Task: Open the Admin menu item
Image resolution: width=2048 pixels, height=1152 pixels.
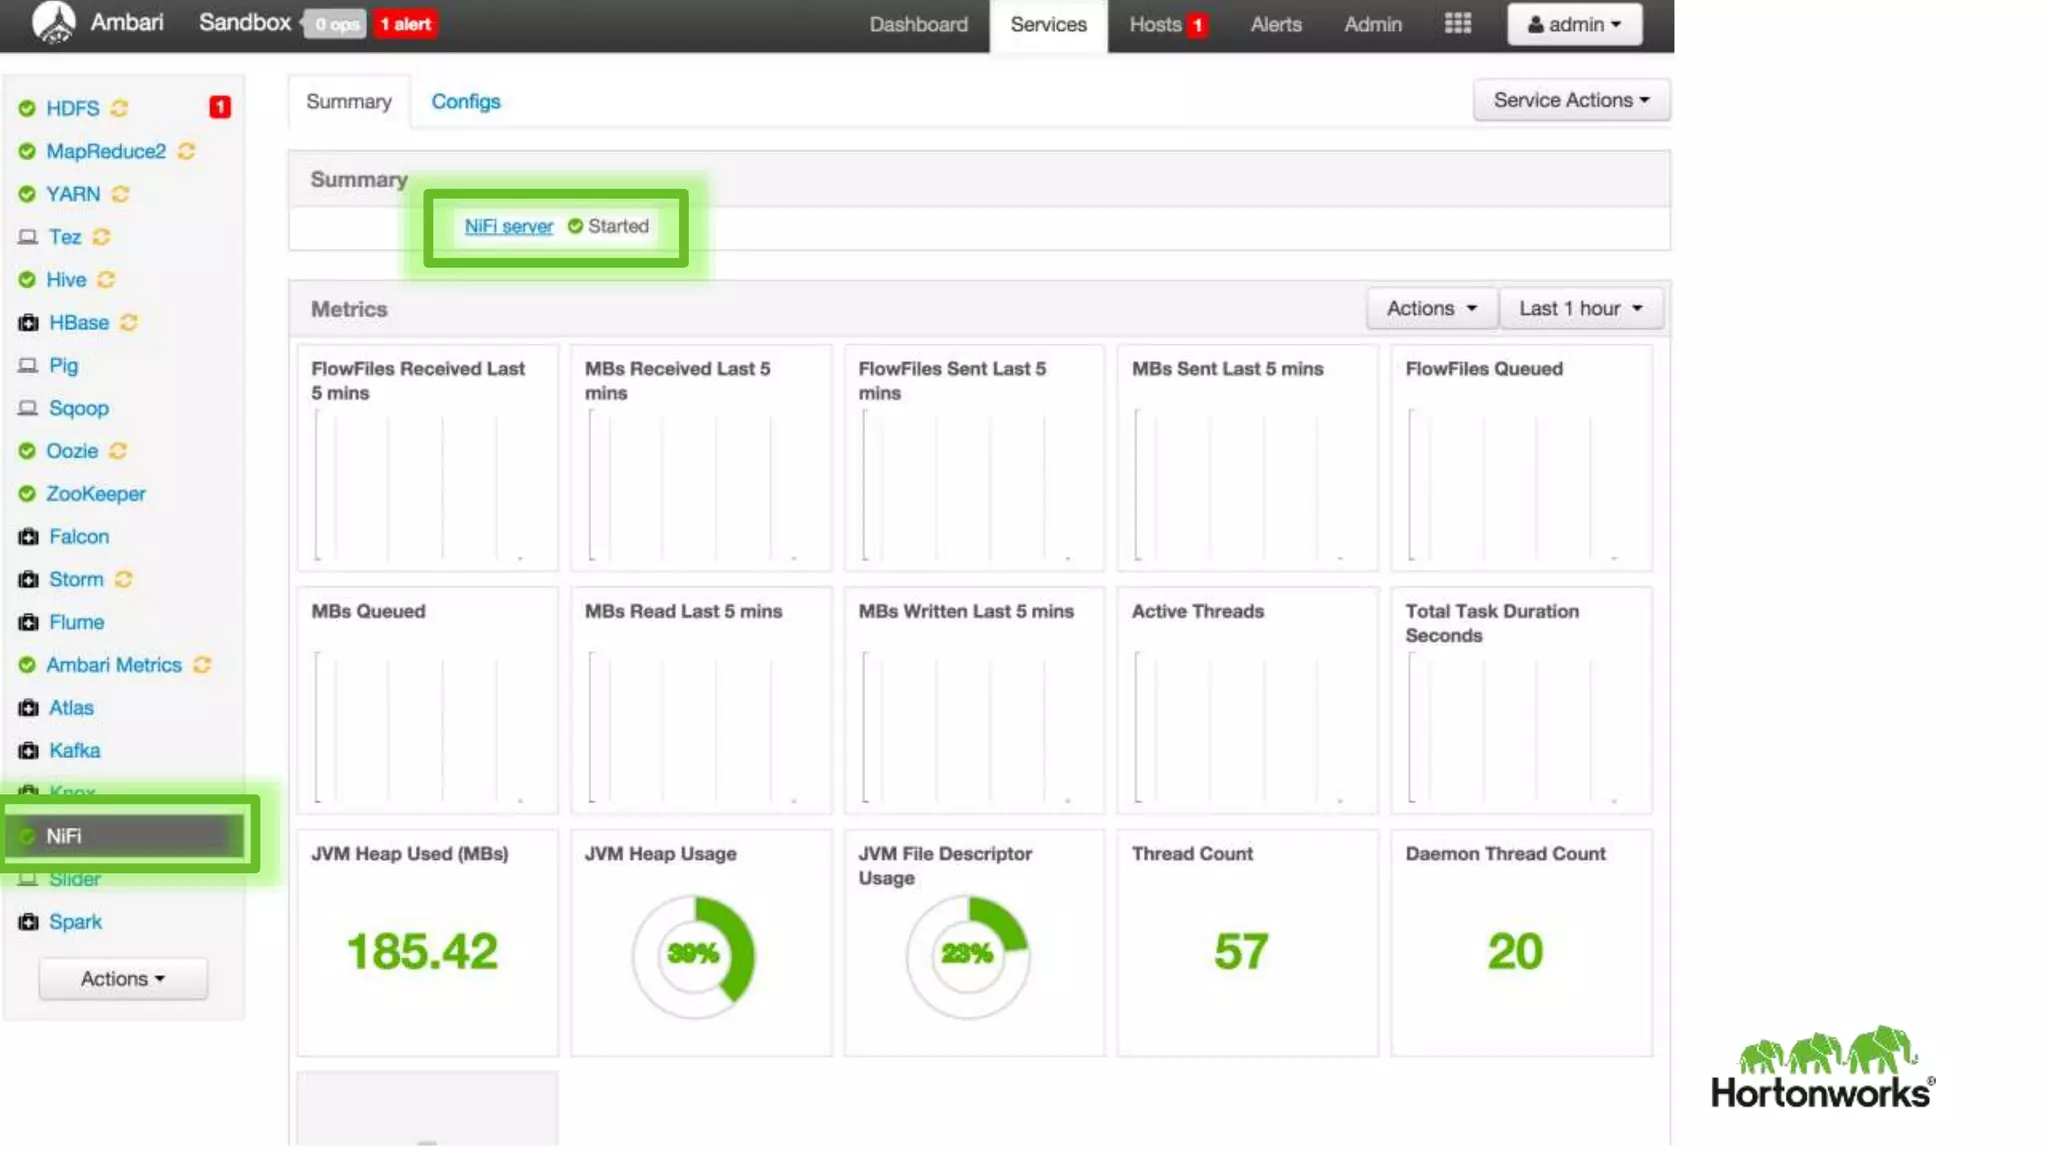Action: pos(1372,24)
